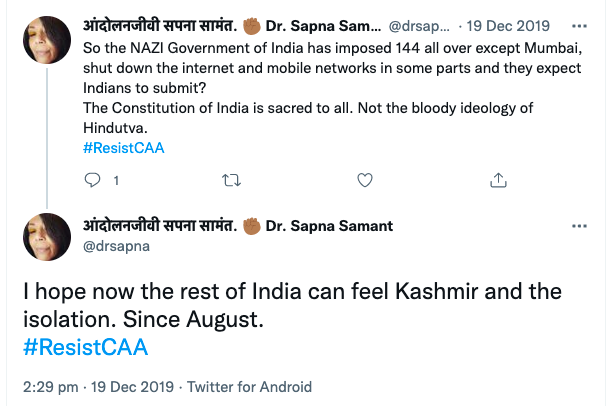This screenshot has height=406, width=606.
Task: Share the first tweet
Action: [498, 180]
